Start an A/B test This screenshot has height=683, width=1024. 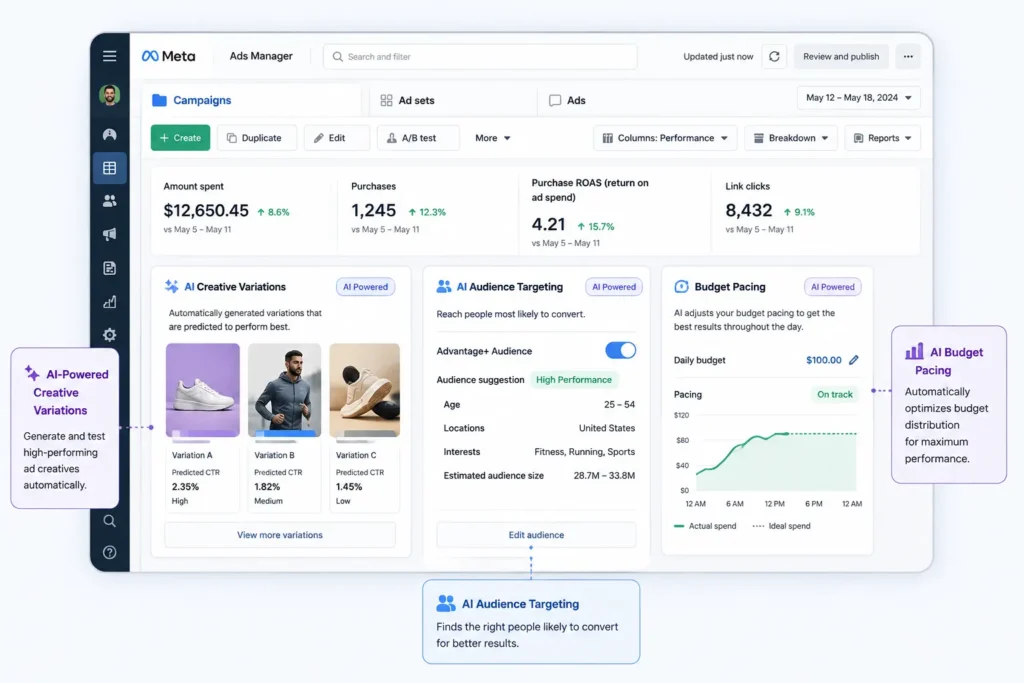pos(418,138)
